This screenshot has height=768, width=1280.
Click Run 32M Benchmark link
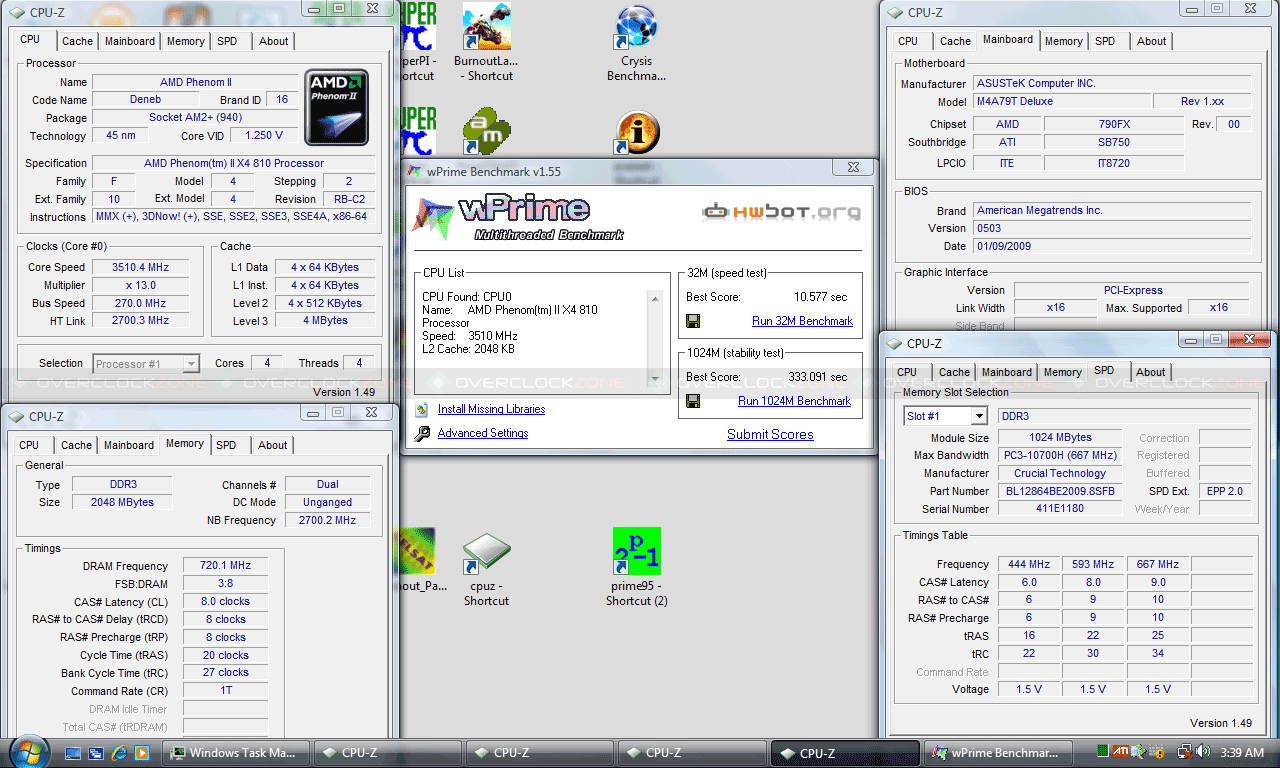tap(802, 321)
